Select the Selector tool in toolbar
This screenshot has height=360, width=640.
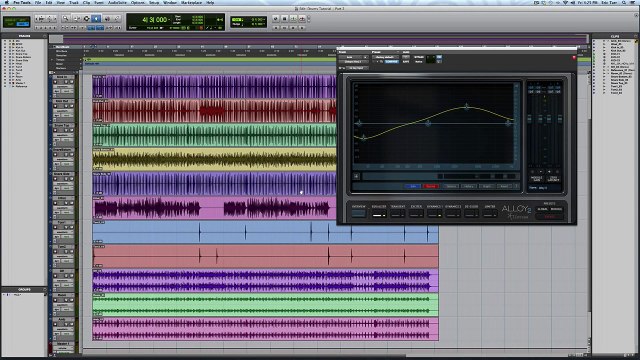tap(86, 19)
